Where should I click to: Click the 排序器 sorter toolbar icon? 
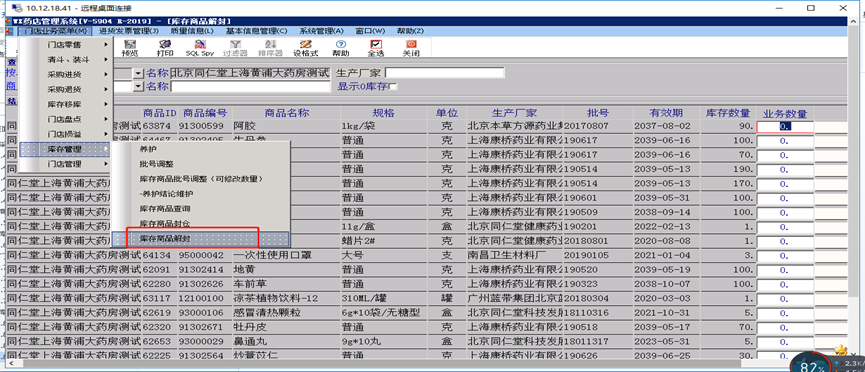tap(270, 47)
